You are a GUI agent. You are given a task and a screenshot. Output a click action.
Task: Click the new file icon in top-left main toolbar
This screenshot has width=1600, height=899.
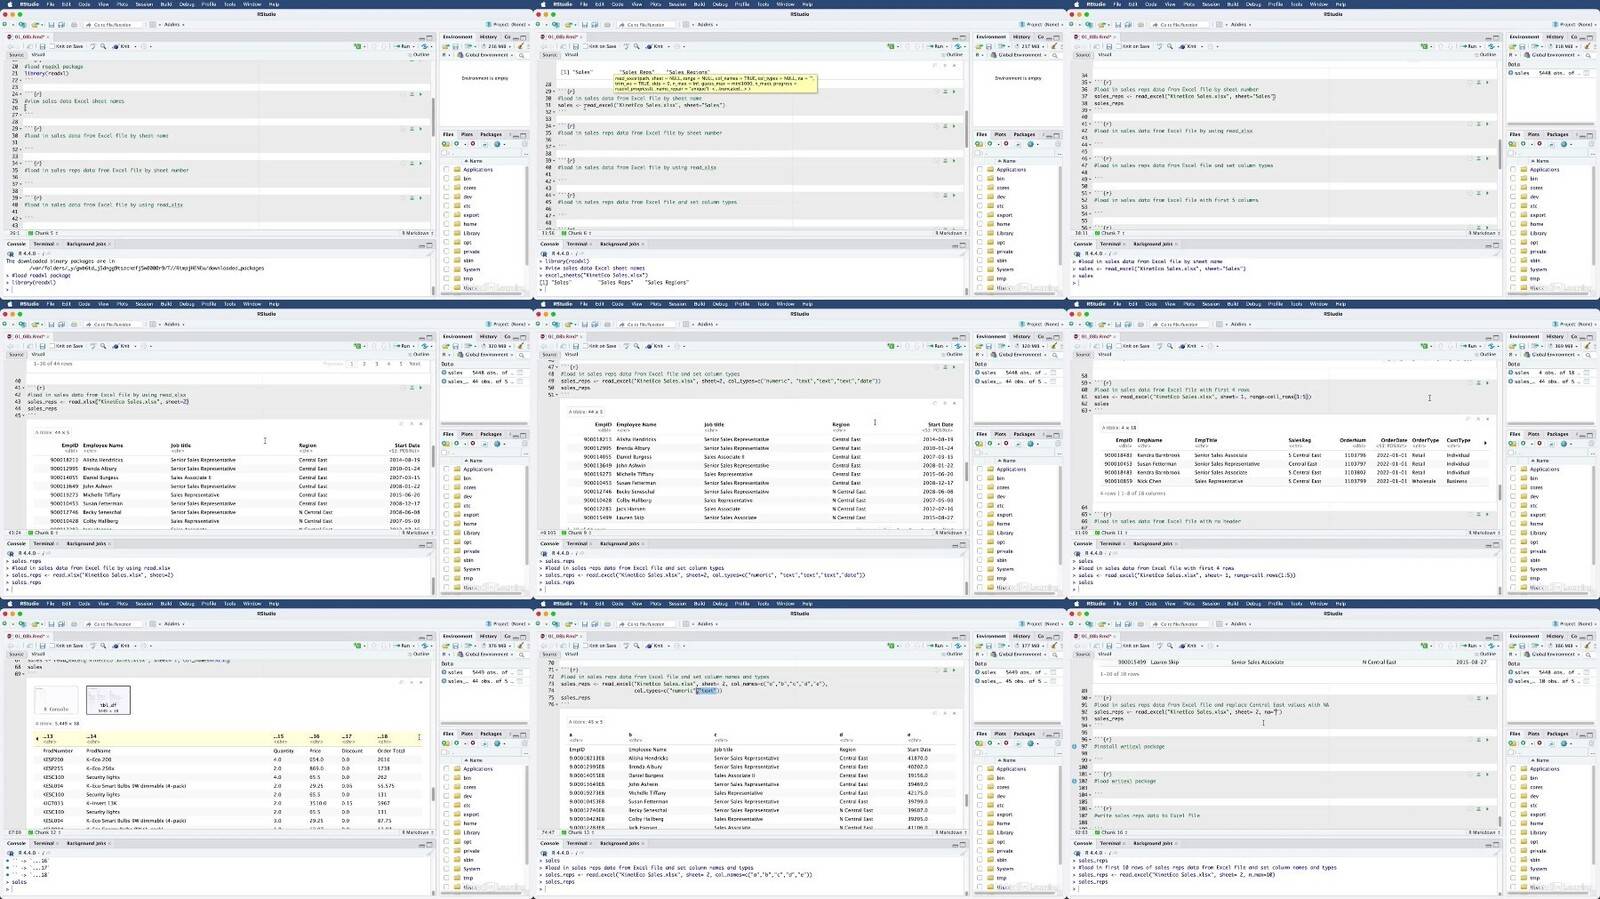[x=5, y=24]
